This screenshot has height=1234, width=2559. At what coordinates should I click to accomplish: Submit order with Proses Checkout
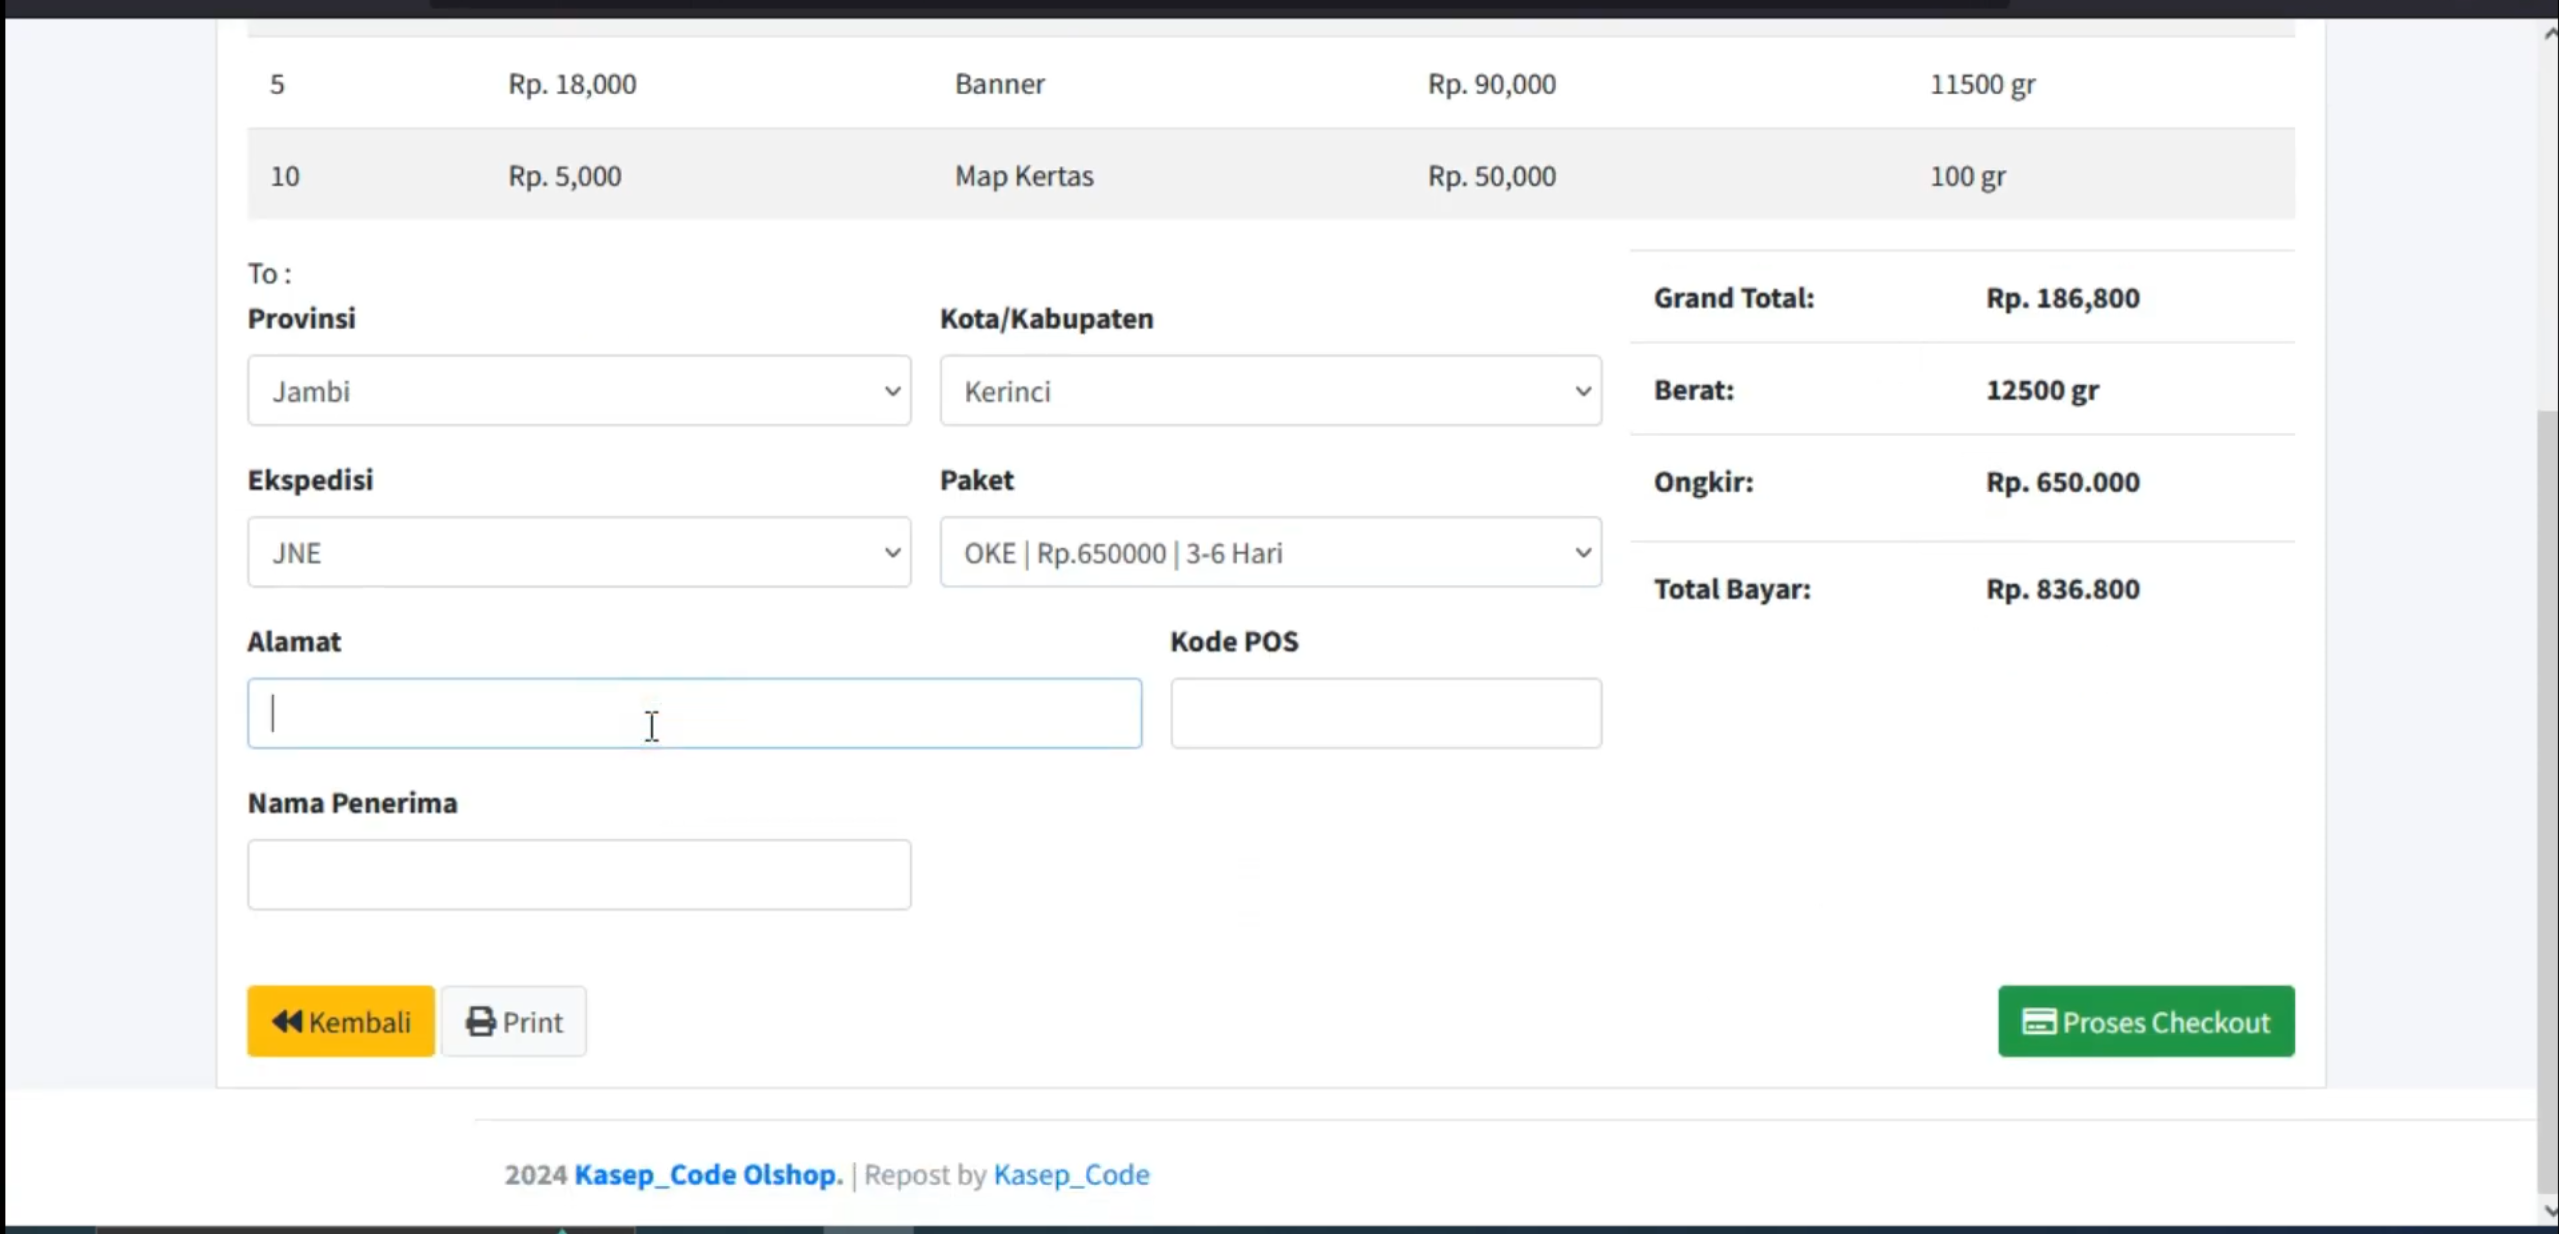[x=2146, y=1021]
